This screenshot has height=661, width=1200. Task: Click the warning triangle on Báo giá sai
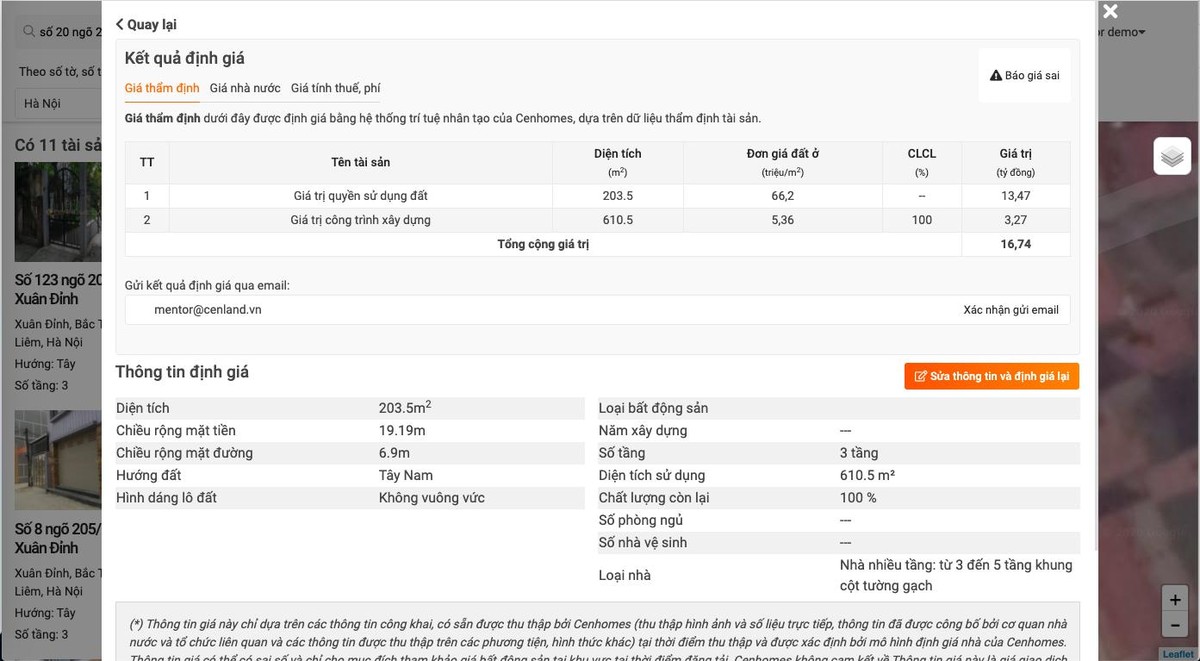pyautogui.click(x=996, y=74)
